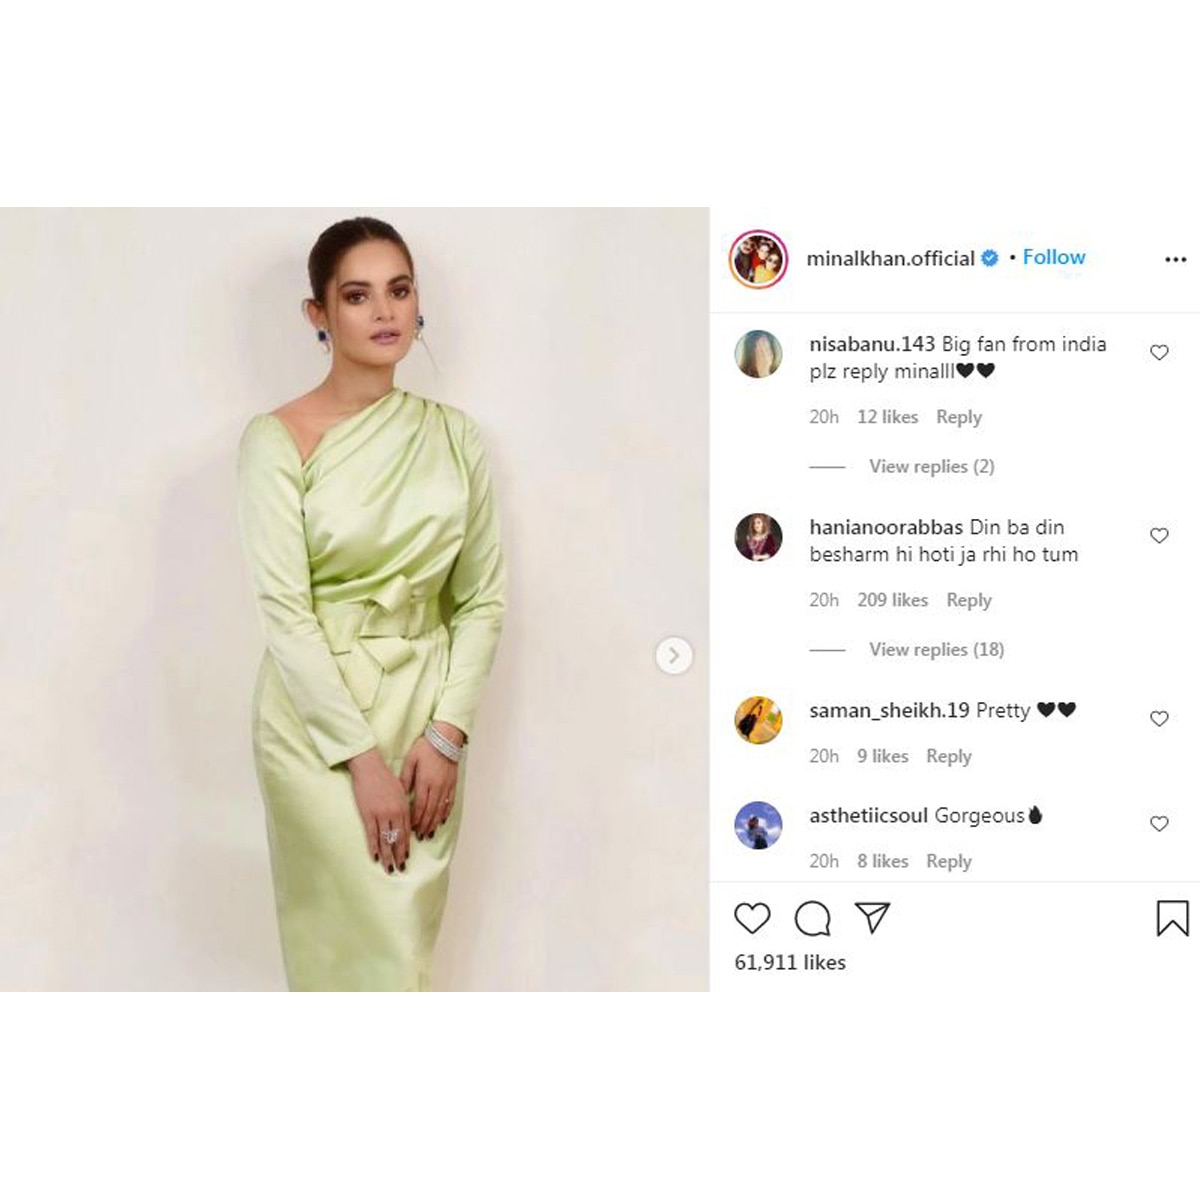The height and width of the screenshot is (1200, 1200).
Task: Share post via paper plane icon
Action: click(x=872, y=918)
